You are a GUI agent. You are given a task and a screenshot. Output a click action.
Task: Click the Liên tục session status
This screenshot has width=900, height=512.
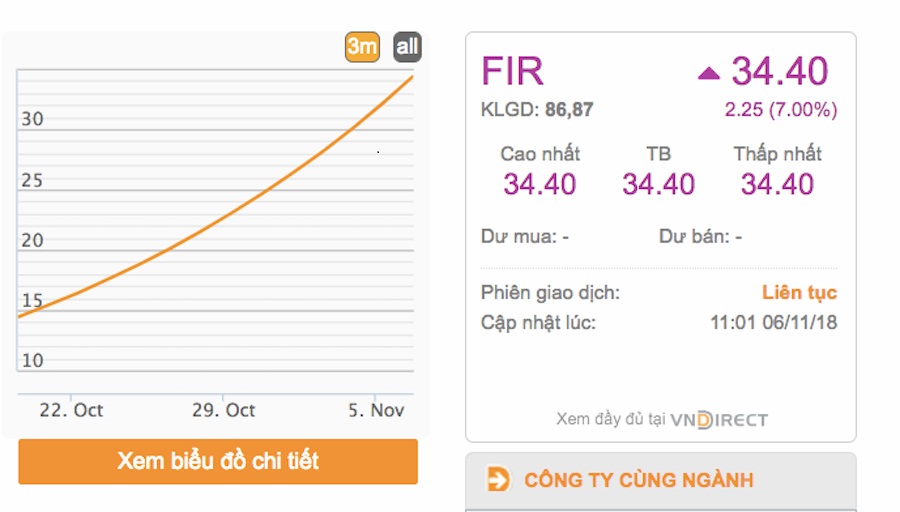click(800, 293)
